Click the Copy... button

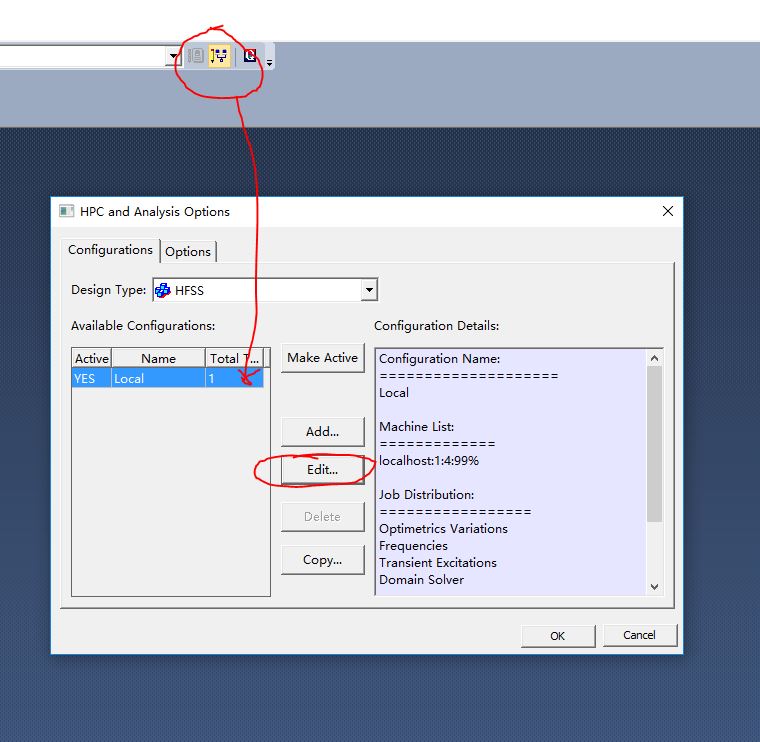[322, 560]
